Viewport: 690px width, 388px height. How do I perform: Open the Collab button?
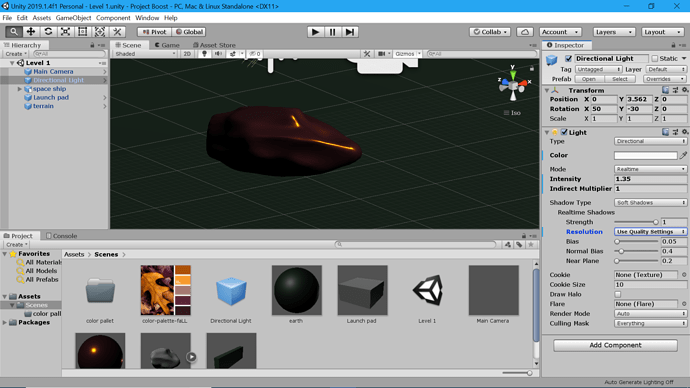490,32
